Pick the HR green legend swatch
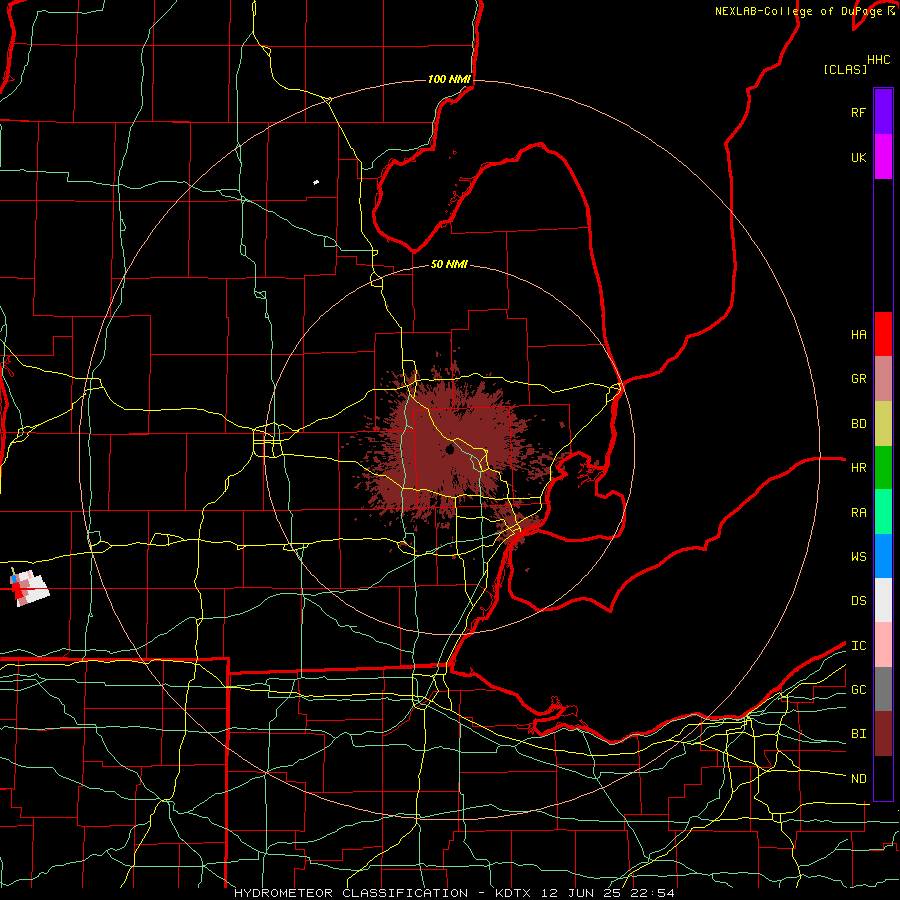The height and width of the screenshot is (900, 900). [x=883, y=468]
